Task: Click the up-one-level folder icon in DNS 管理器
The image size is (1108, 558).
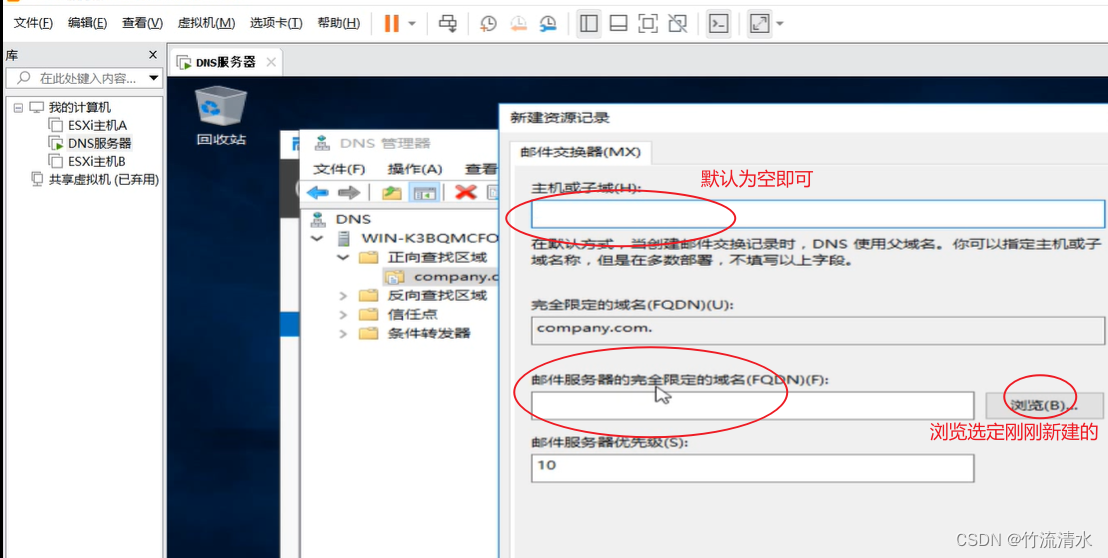Action: point(391,192)
